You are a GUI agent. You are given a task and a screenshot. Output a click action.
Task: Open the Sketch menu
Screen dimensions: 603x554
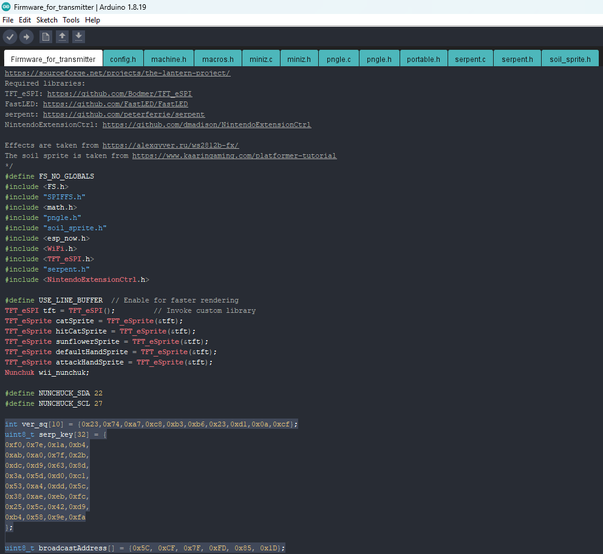point(47,20)
